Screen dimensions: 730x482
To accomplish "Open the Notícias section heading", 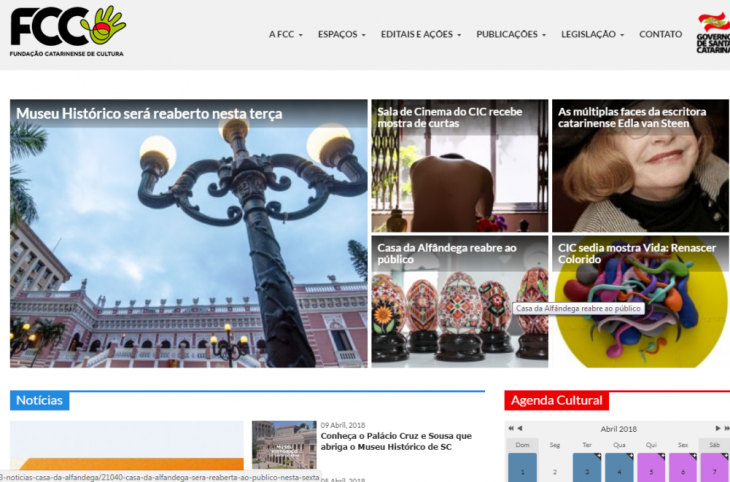I will [x=40, y=401].
